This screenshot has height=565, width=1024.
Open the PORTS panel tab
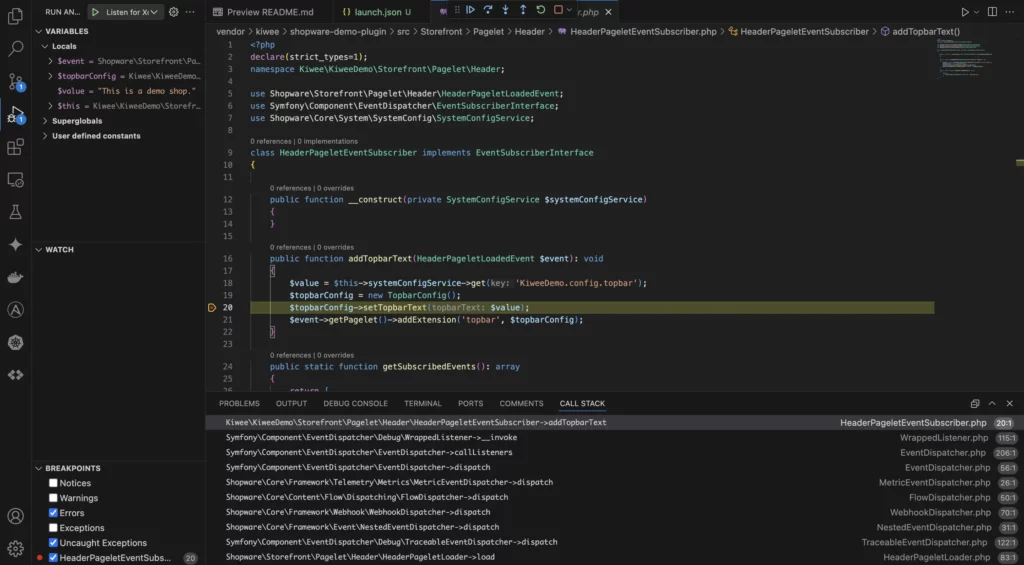(x=470, y=404)
